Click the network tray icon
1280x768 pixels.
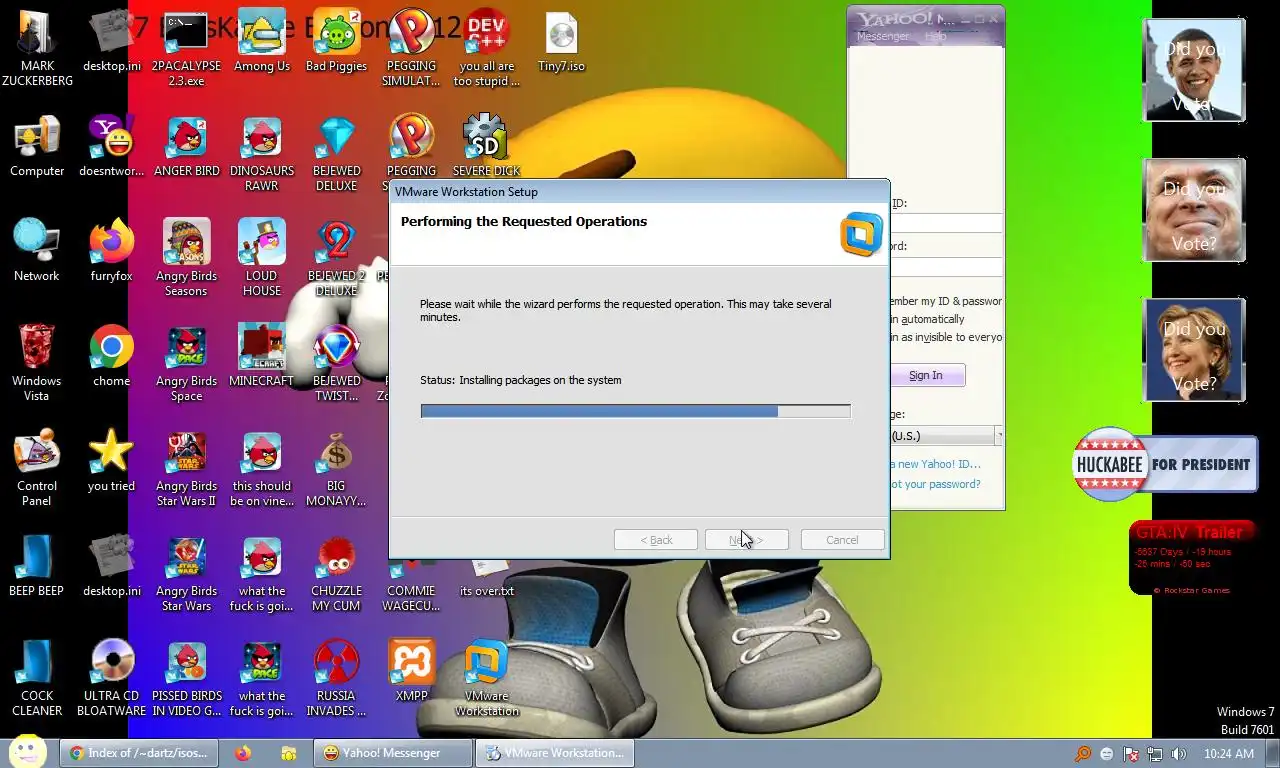click(x=1155, y=754)
